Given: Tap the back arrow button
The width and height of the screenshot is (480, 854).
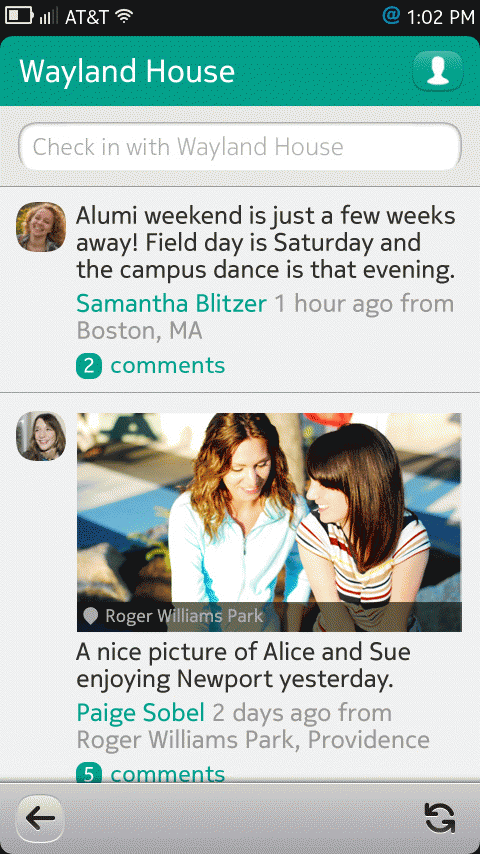Looking at the screenshot, I should point(40,819).
